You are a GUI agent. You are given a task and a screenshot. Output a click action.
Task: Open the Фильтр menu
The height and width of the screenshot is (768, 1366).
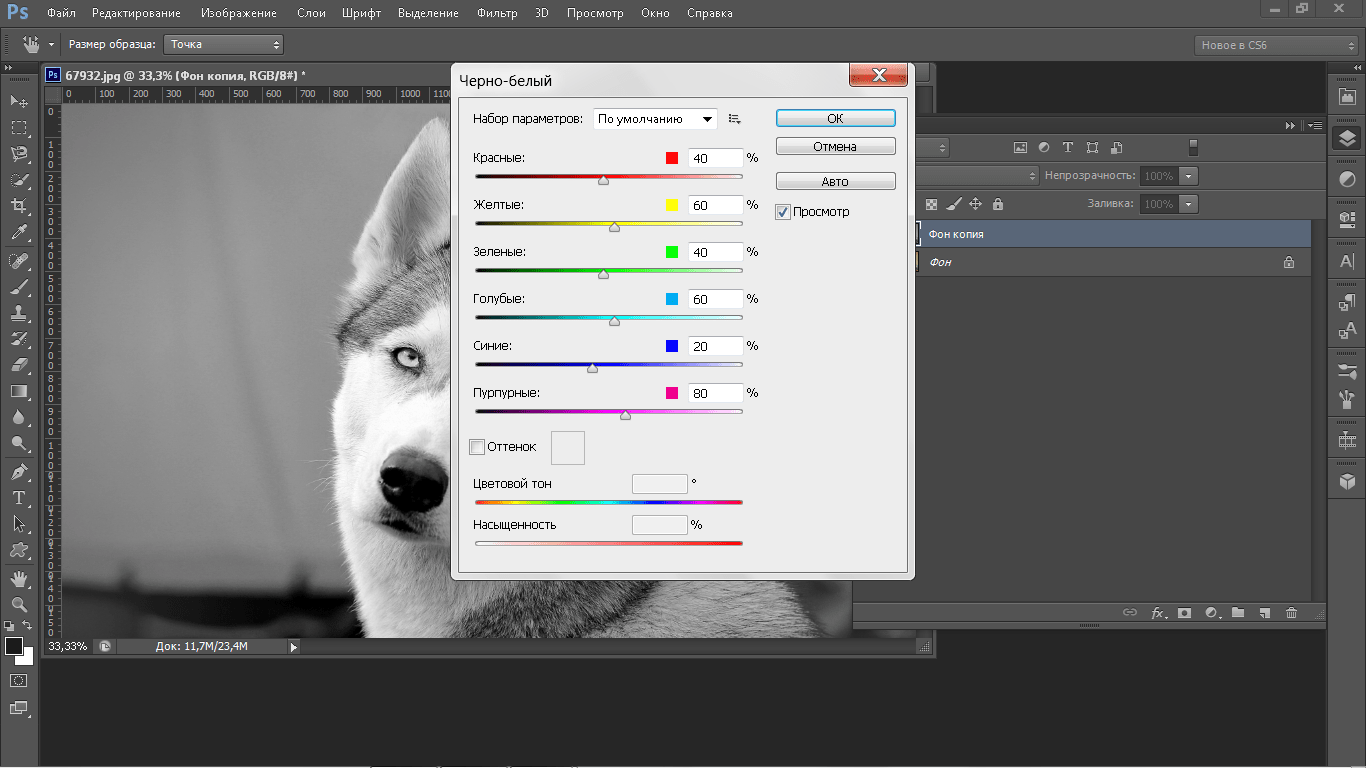[x=497, y=13]
